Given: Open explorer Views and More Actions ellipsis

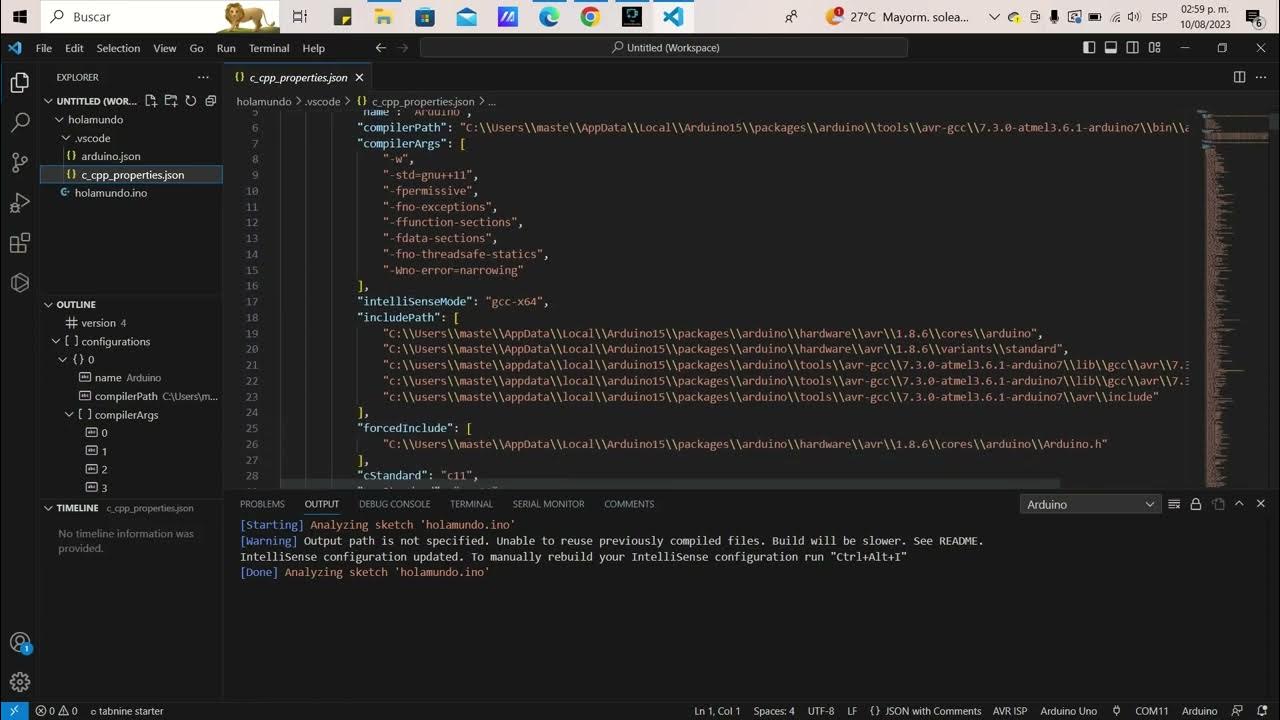Looking at the screenshot, I should click(x=204, y=77).
